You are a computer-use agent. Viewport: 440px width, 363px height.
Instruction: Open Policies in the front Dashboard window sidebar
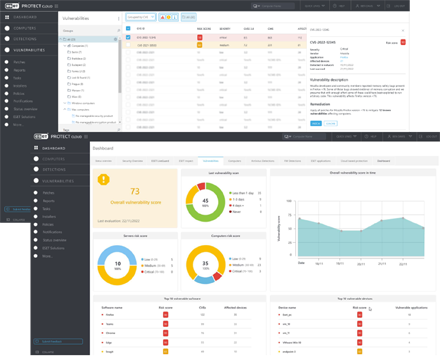click(x=48, y=224)
